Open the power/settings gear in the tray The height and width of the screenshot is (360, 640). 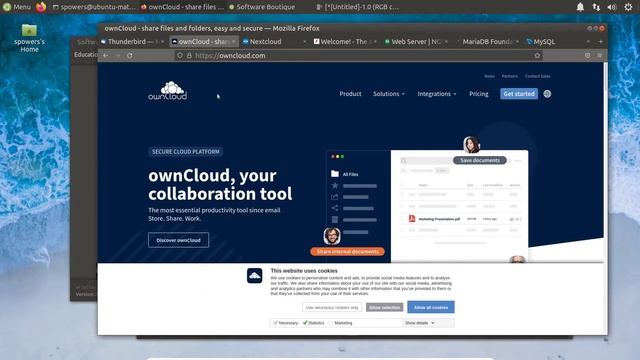628,7
